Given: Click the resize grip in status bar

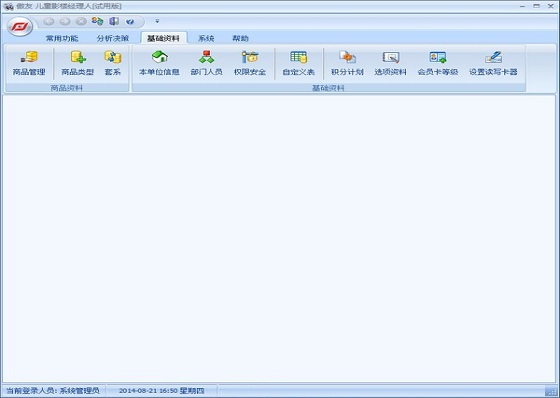Looking at the screenshot, I should click(x=550, y=391).
